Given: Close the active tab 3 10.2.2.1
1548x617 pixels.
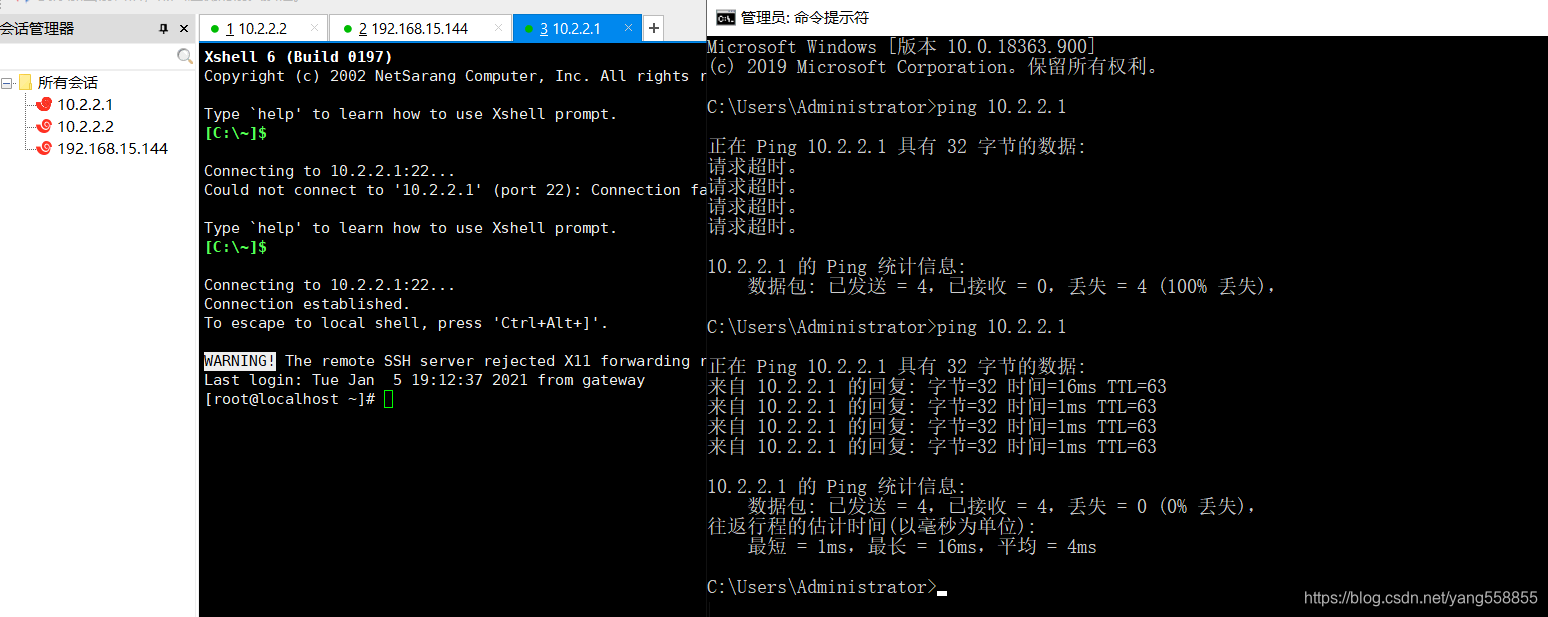Looking at the screenshot, I should tap(628, 28).
